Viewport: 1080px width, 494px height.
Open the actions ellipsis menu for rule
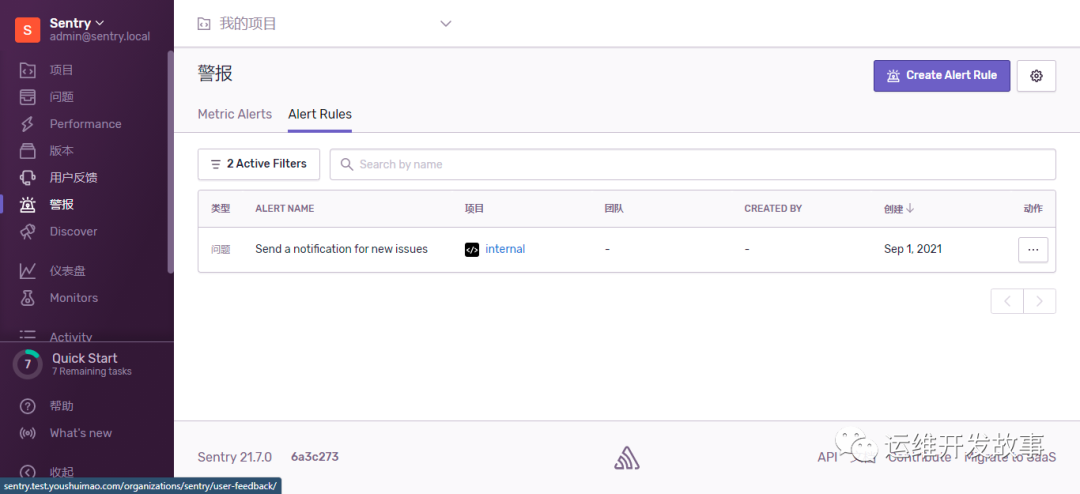tap(1033, 249)
